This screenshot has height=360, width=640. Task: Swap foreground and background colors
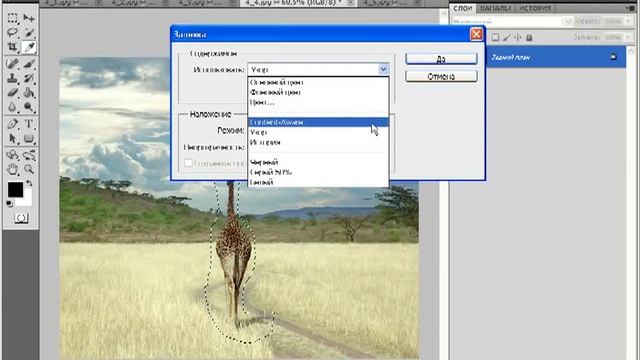pyautogui.click(x=29, y=183)
